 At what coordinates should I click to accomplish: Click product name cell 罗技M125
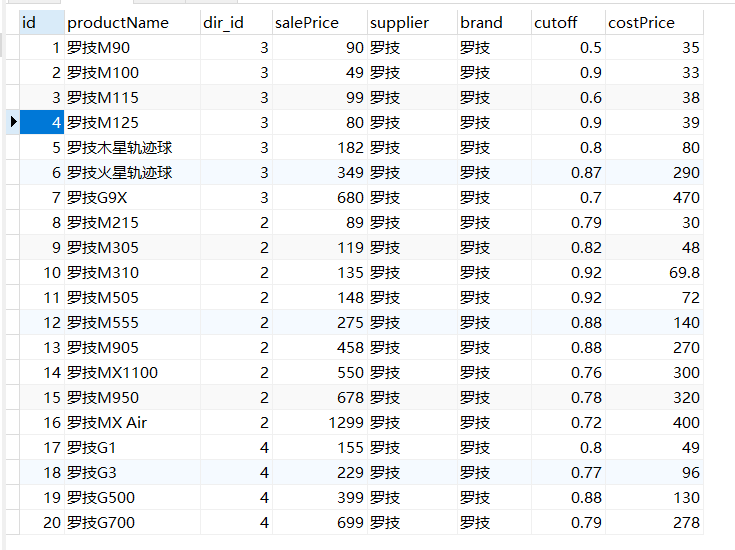pyautogui.click(x=132, y=122)
